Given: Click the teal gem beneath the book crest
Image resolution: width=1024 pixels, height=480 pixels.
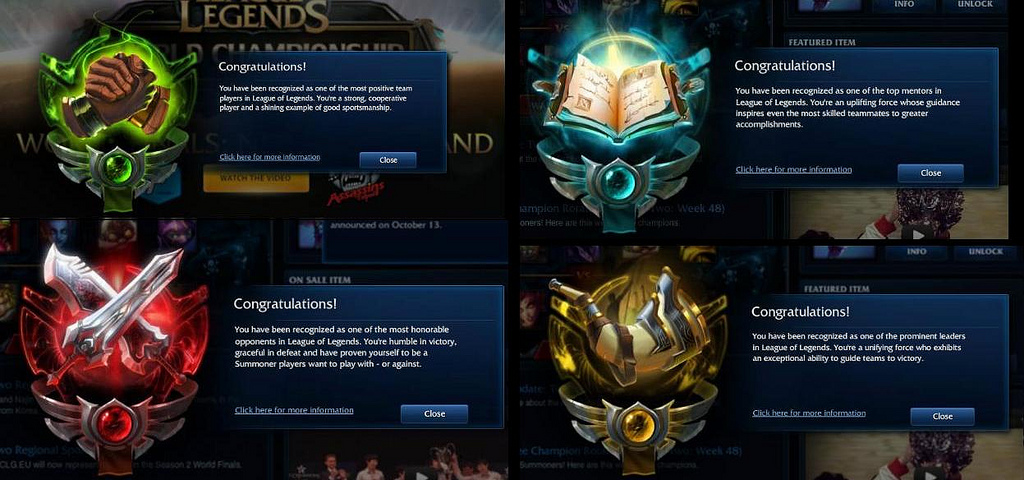Looking at the screenshot, I should tap(616, 182).
